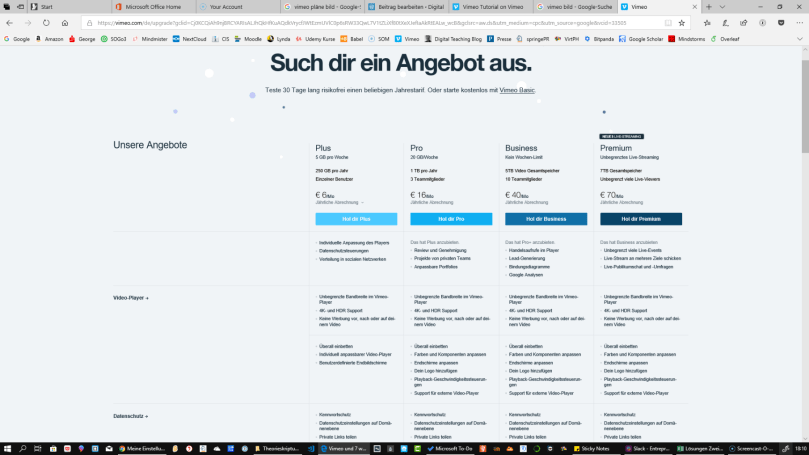Switch to Vimeo Tutorial on Vimeo tab
Image resolution: width=809 pixels, height=455 pixels.
click(x=491, y=7)
